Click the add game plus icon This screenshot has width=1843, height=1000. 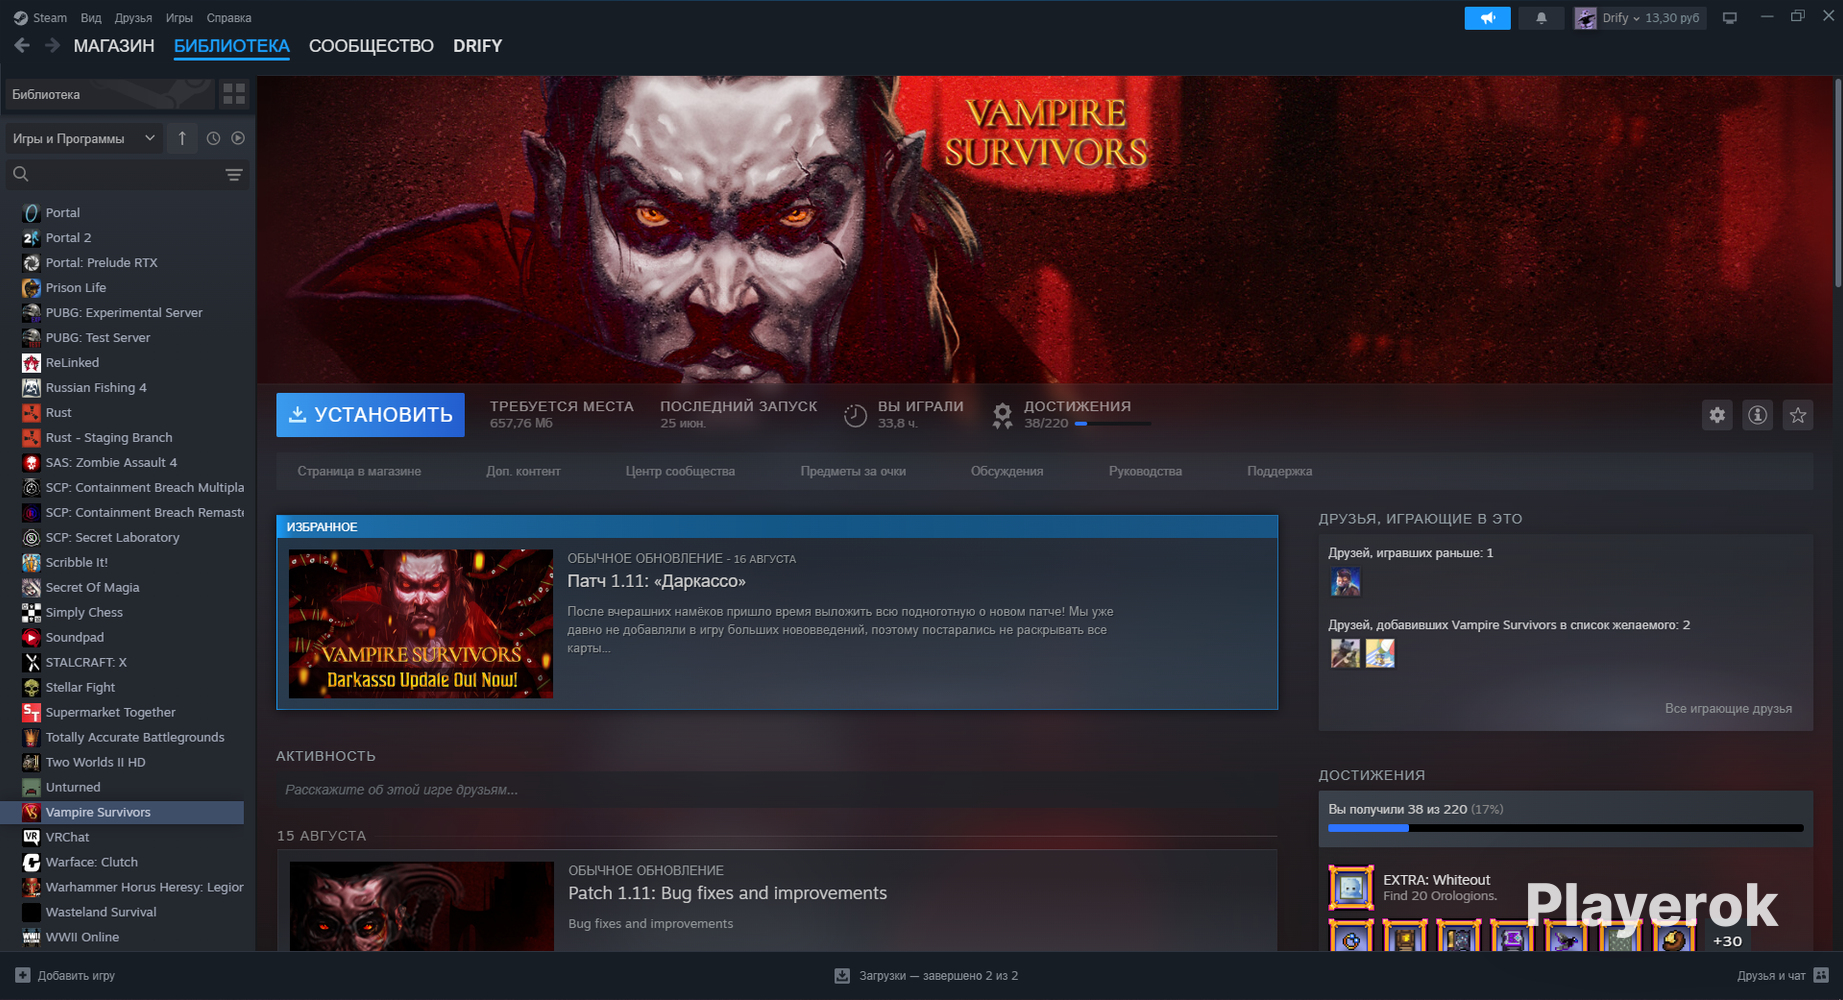tap(23, 976)
